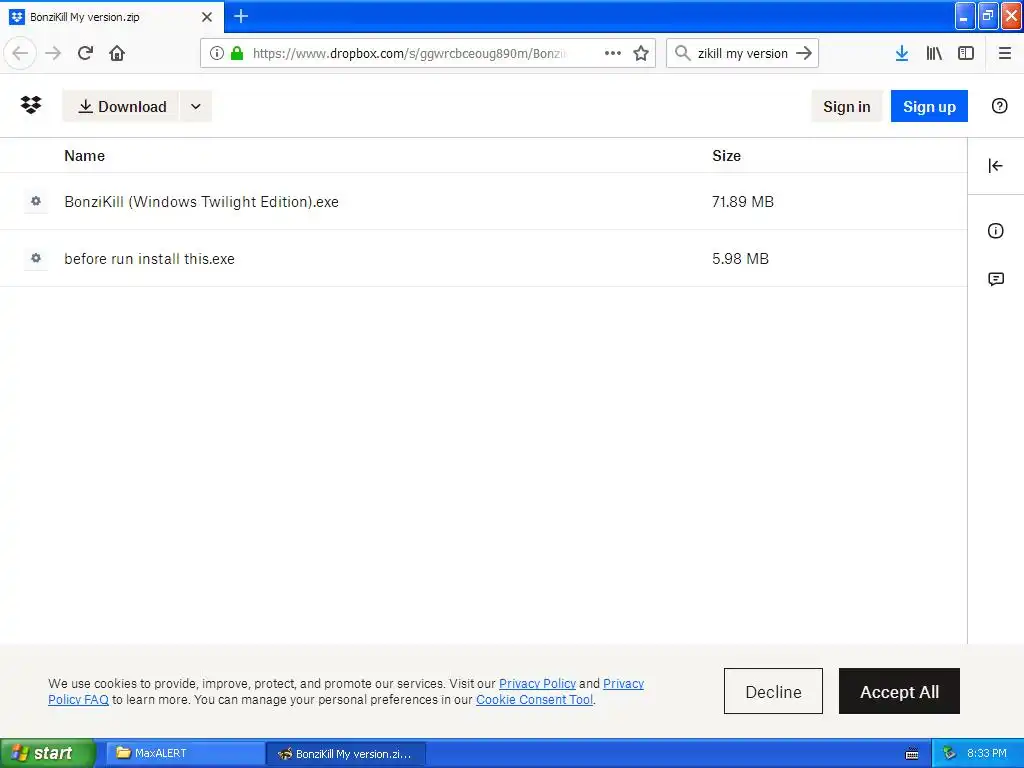The height and width of the screenshot is (768, 1024).
Task: Click the keyboard icon in system tray
Action: [x=912, y=754]
